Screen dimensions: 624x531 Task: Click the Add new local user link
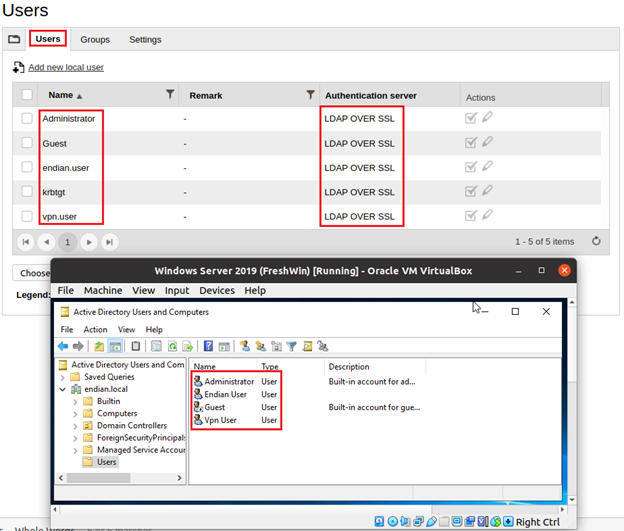pos(66,67)
